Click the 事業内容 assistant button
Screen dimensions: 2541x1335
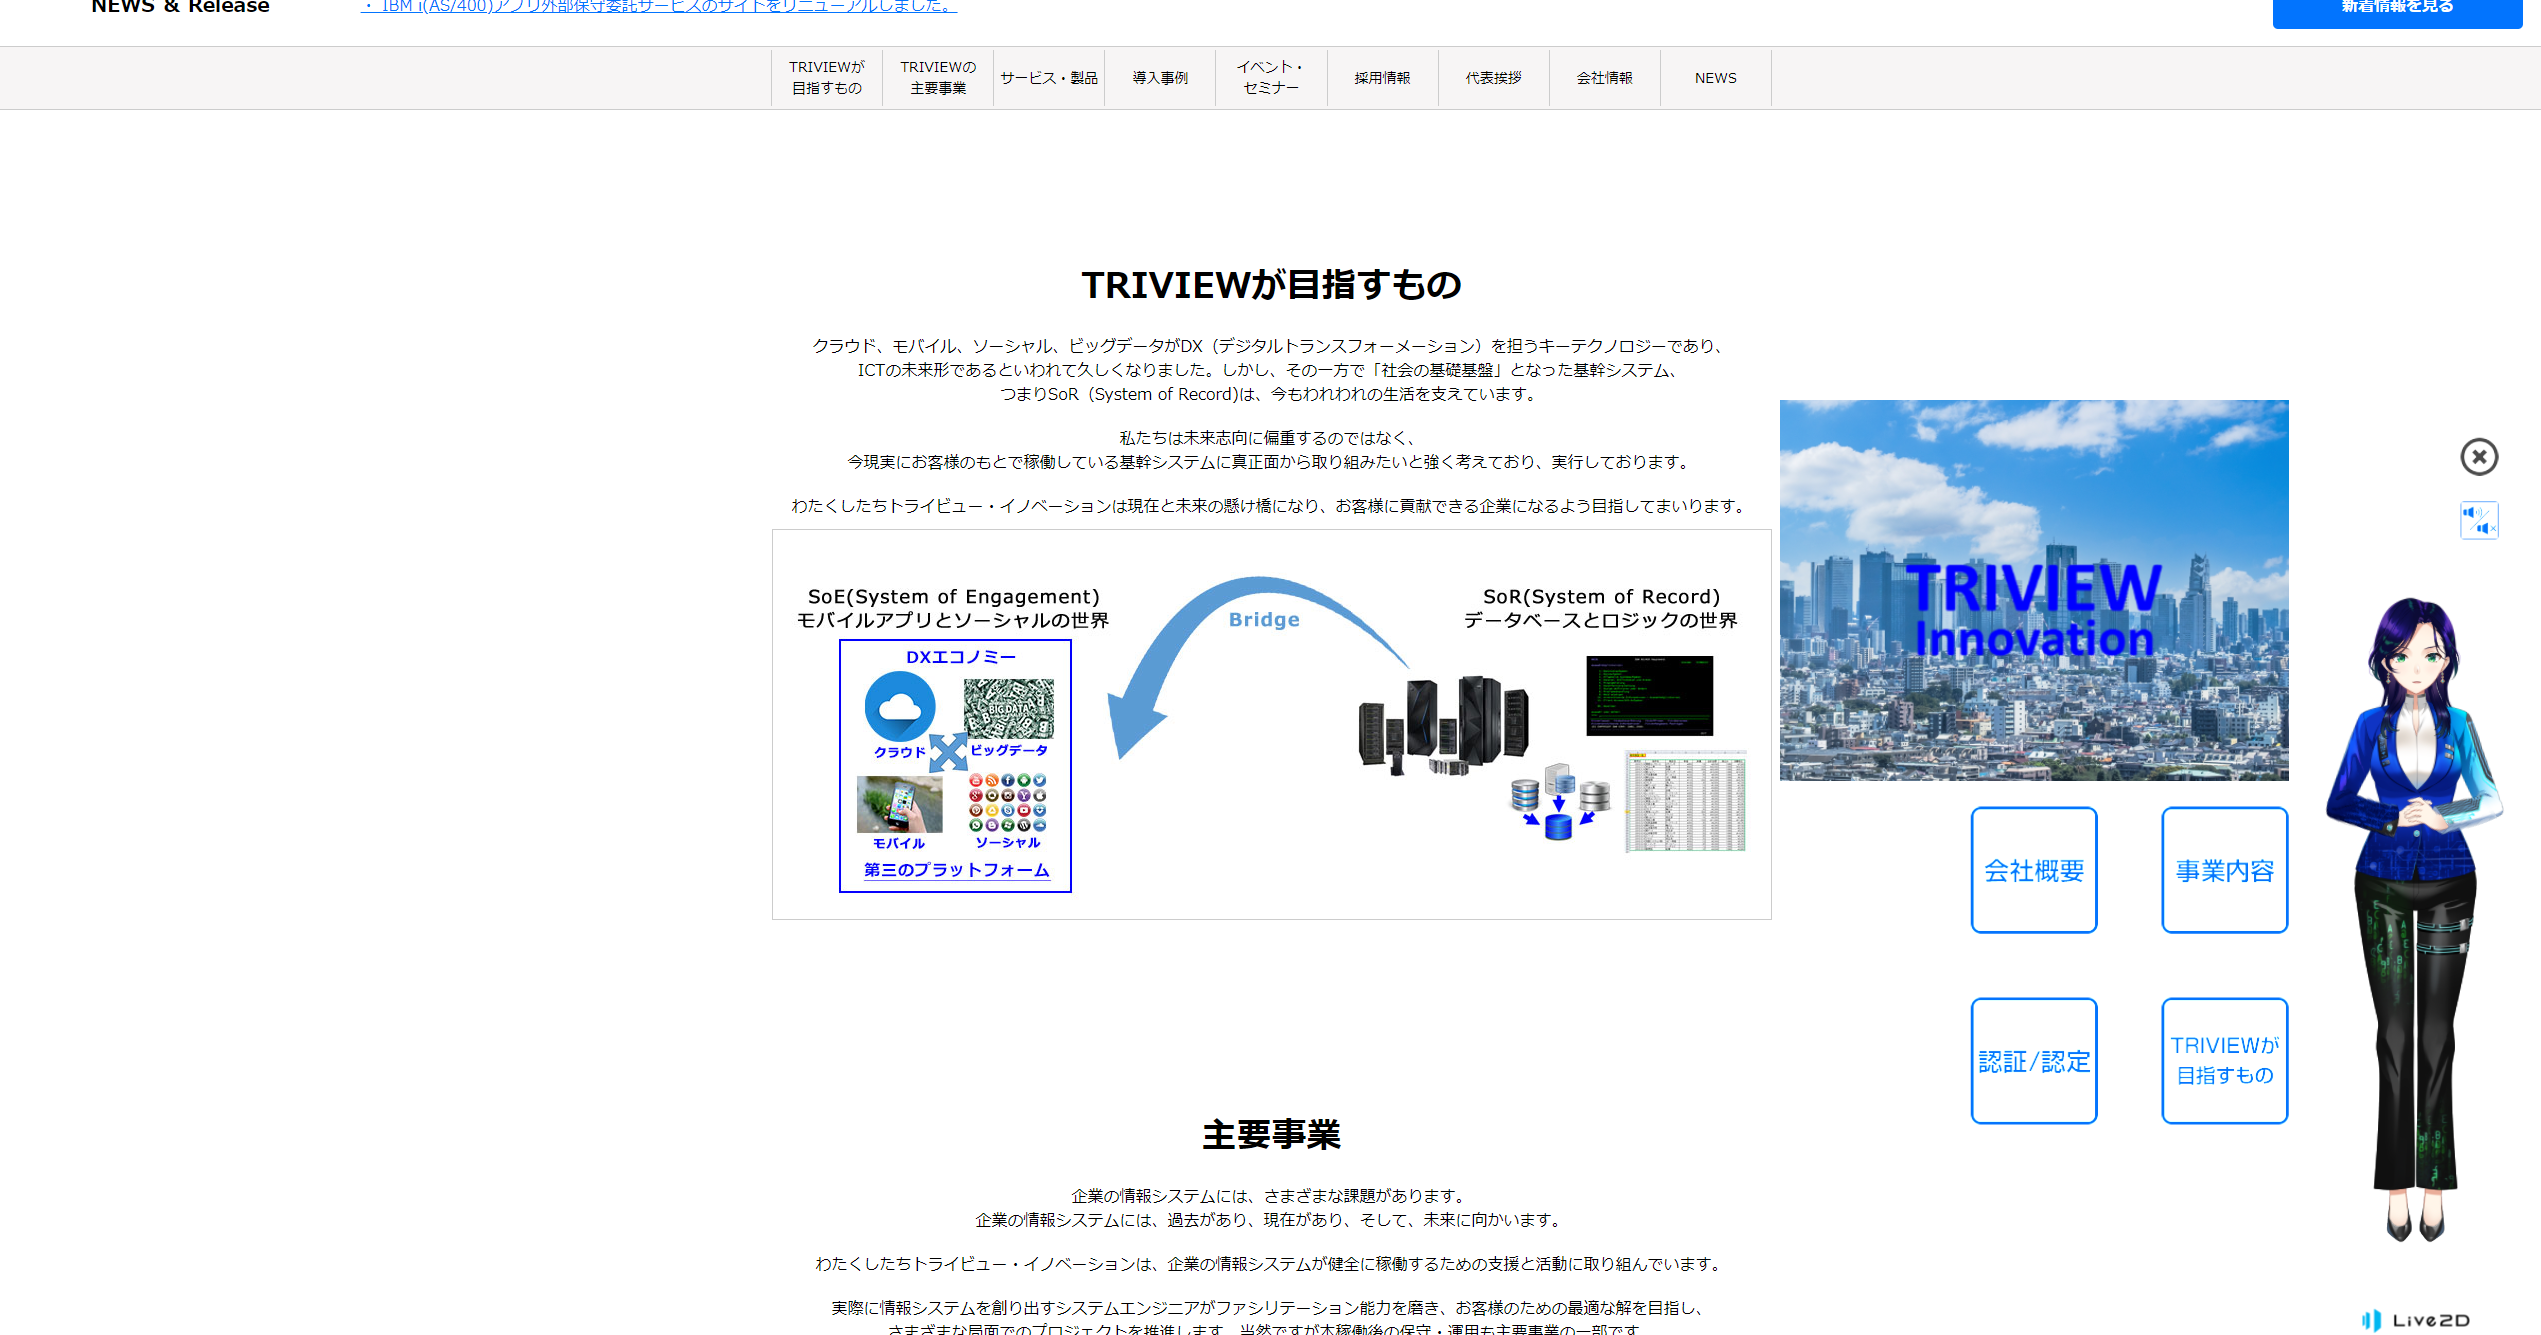pyautogui.click(x=2225, y=870)
